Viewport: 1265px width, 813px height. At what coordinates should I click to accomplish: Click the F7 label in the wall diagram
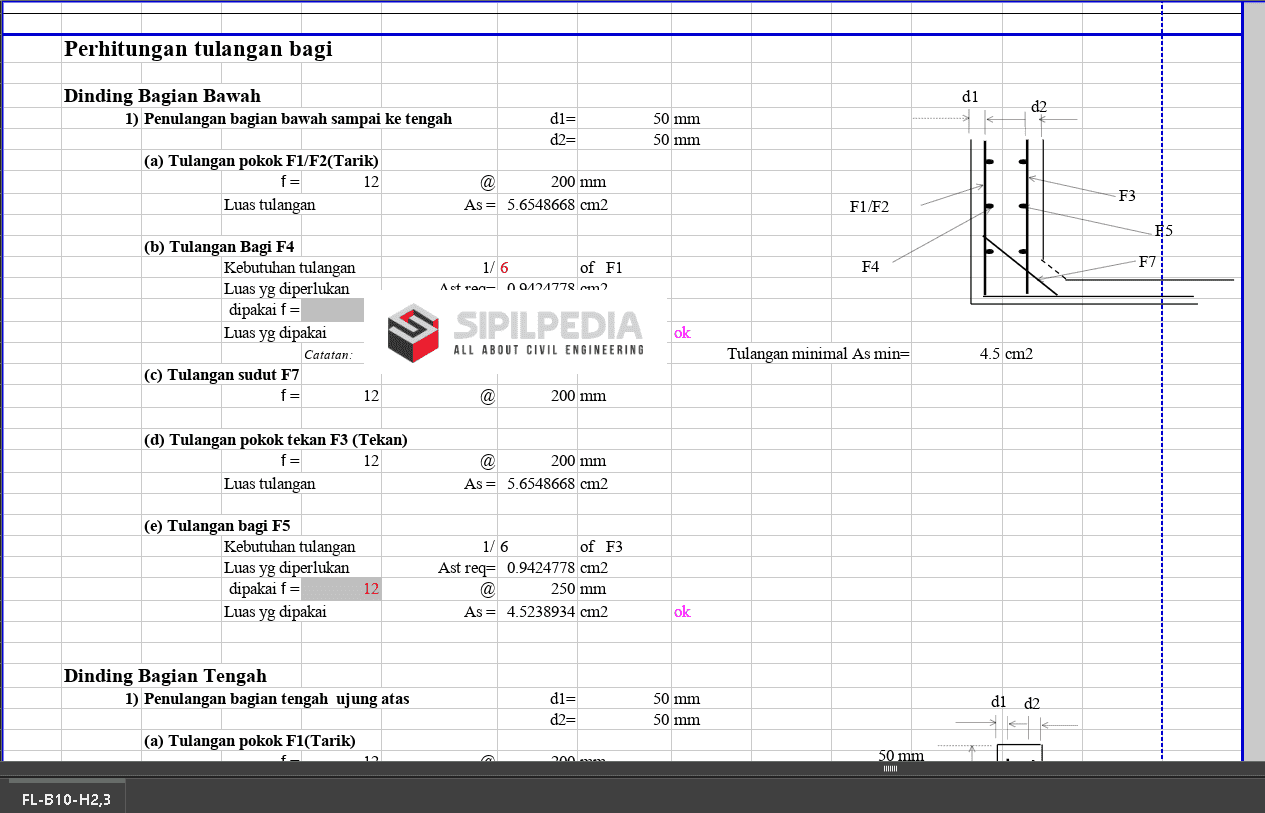[x=1147, y=262]
